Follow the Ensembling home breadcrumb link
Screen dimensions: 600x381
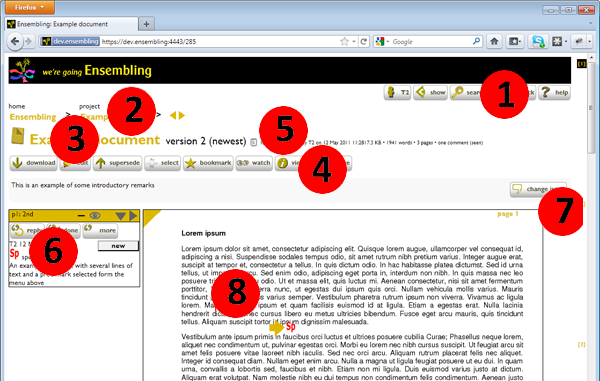(33, 117)
